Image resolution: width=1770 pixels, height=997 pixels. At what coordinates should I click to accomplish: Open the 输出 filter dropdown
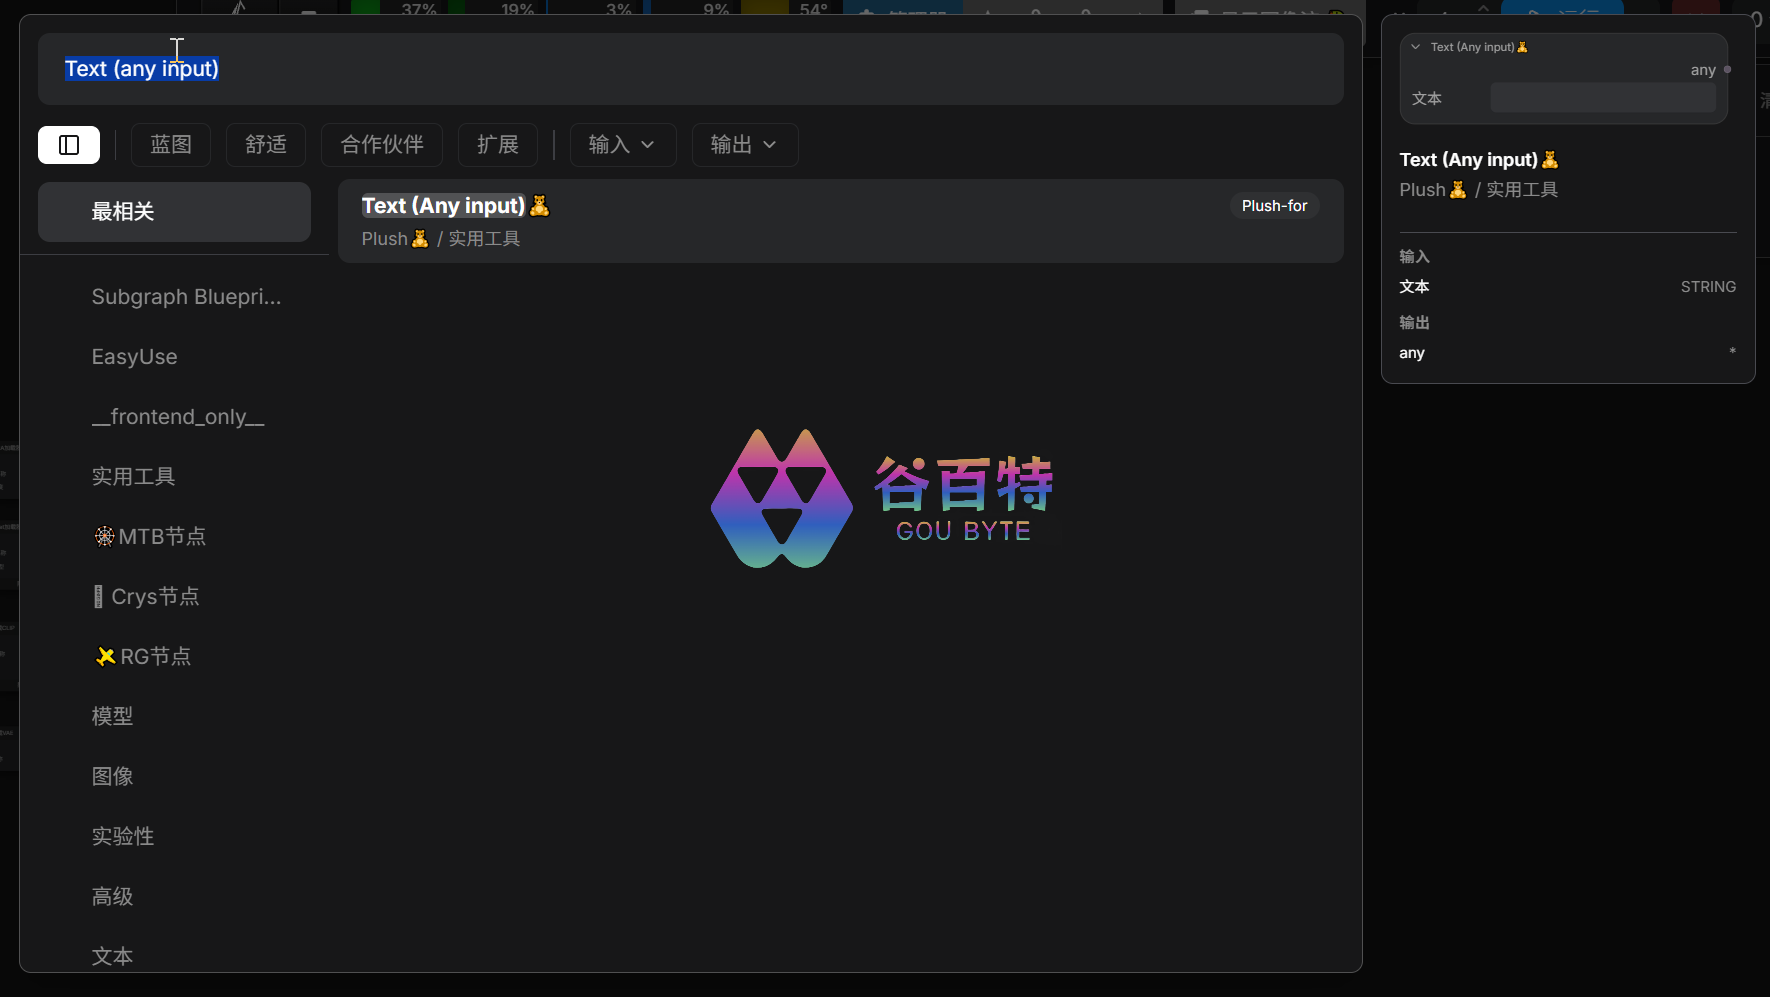pos(745,145)
